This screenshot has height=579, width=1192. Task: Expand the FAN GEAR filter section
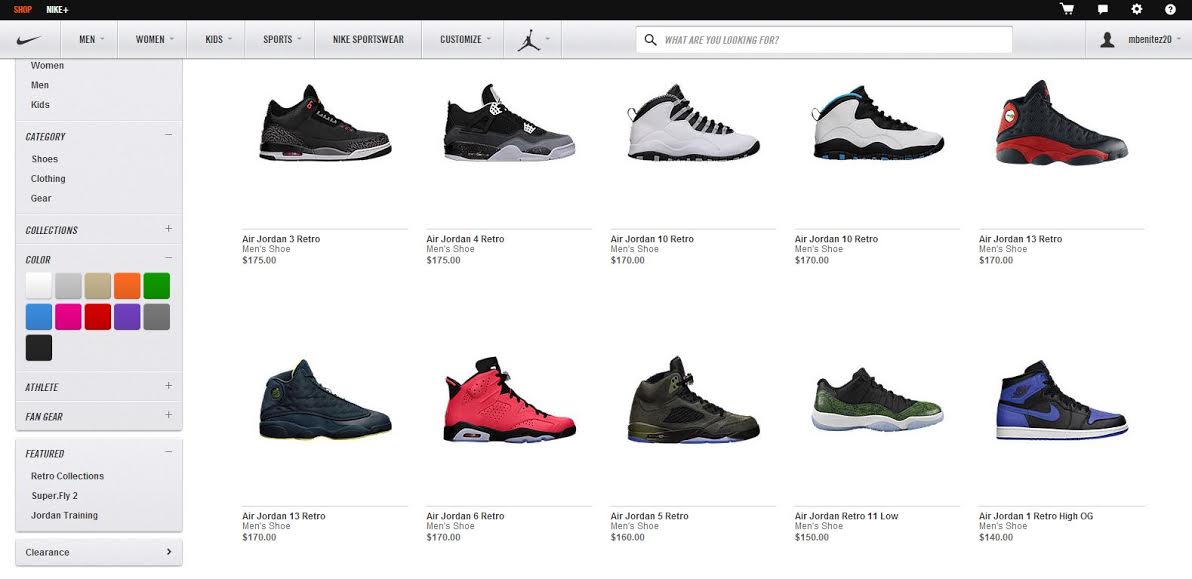169,416
